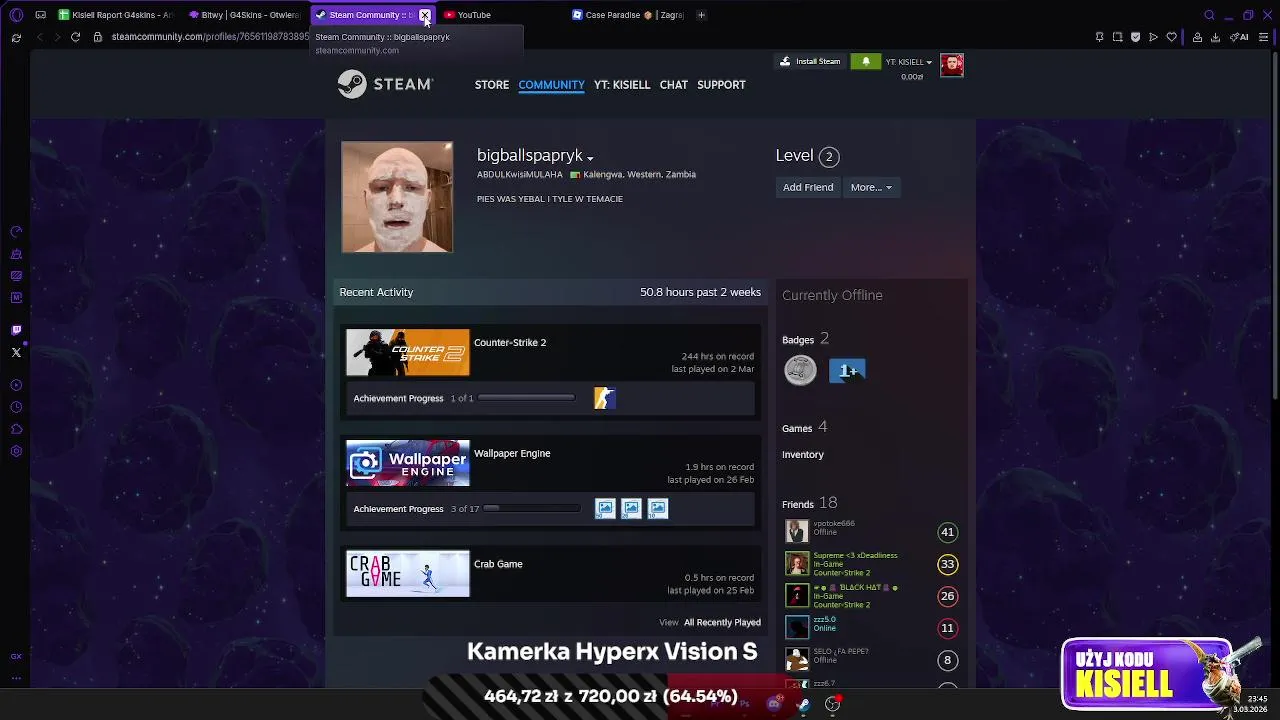1280x720 pixels.
Task: Open the player icon in the Opera sidebar
Action: point(16,385)
